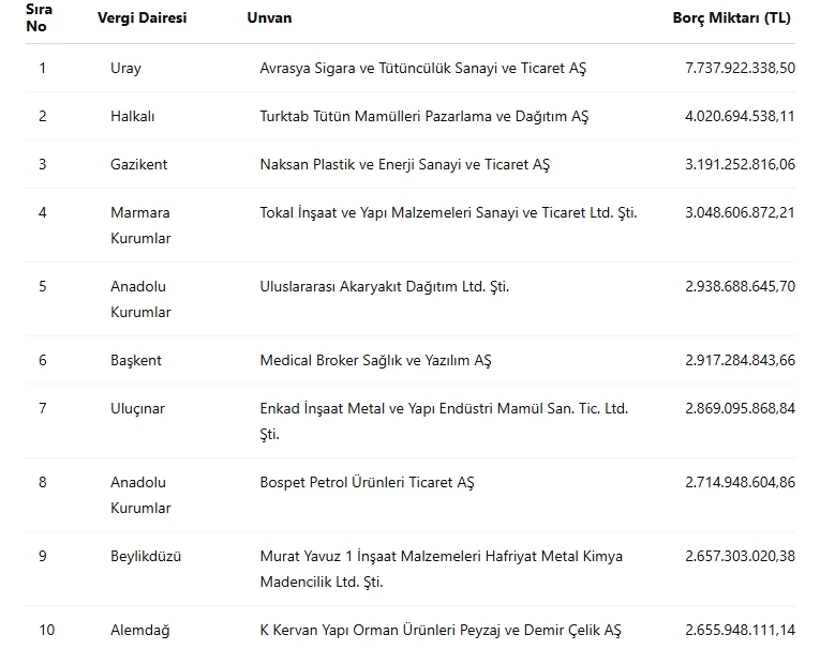Click the Vergi Dairesi column header

(x=142, y=18)
